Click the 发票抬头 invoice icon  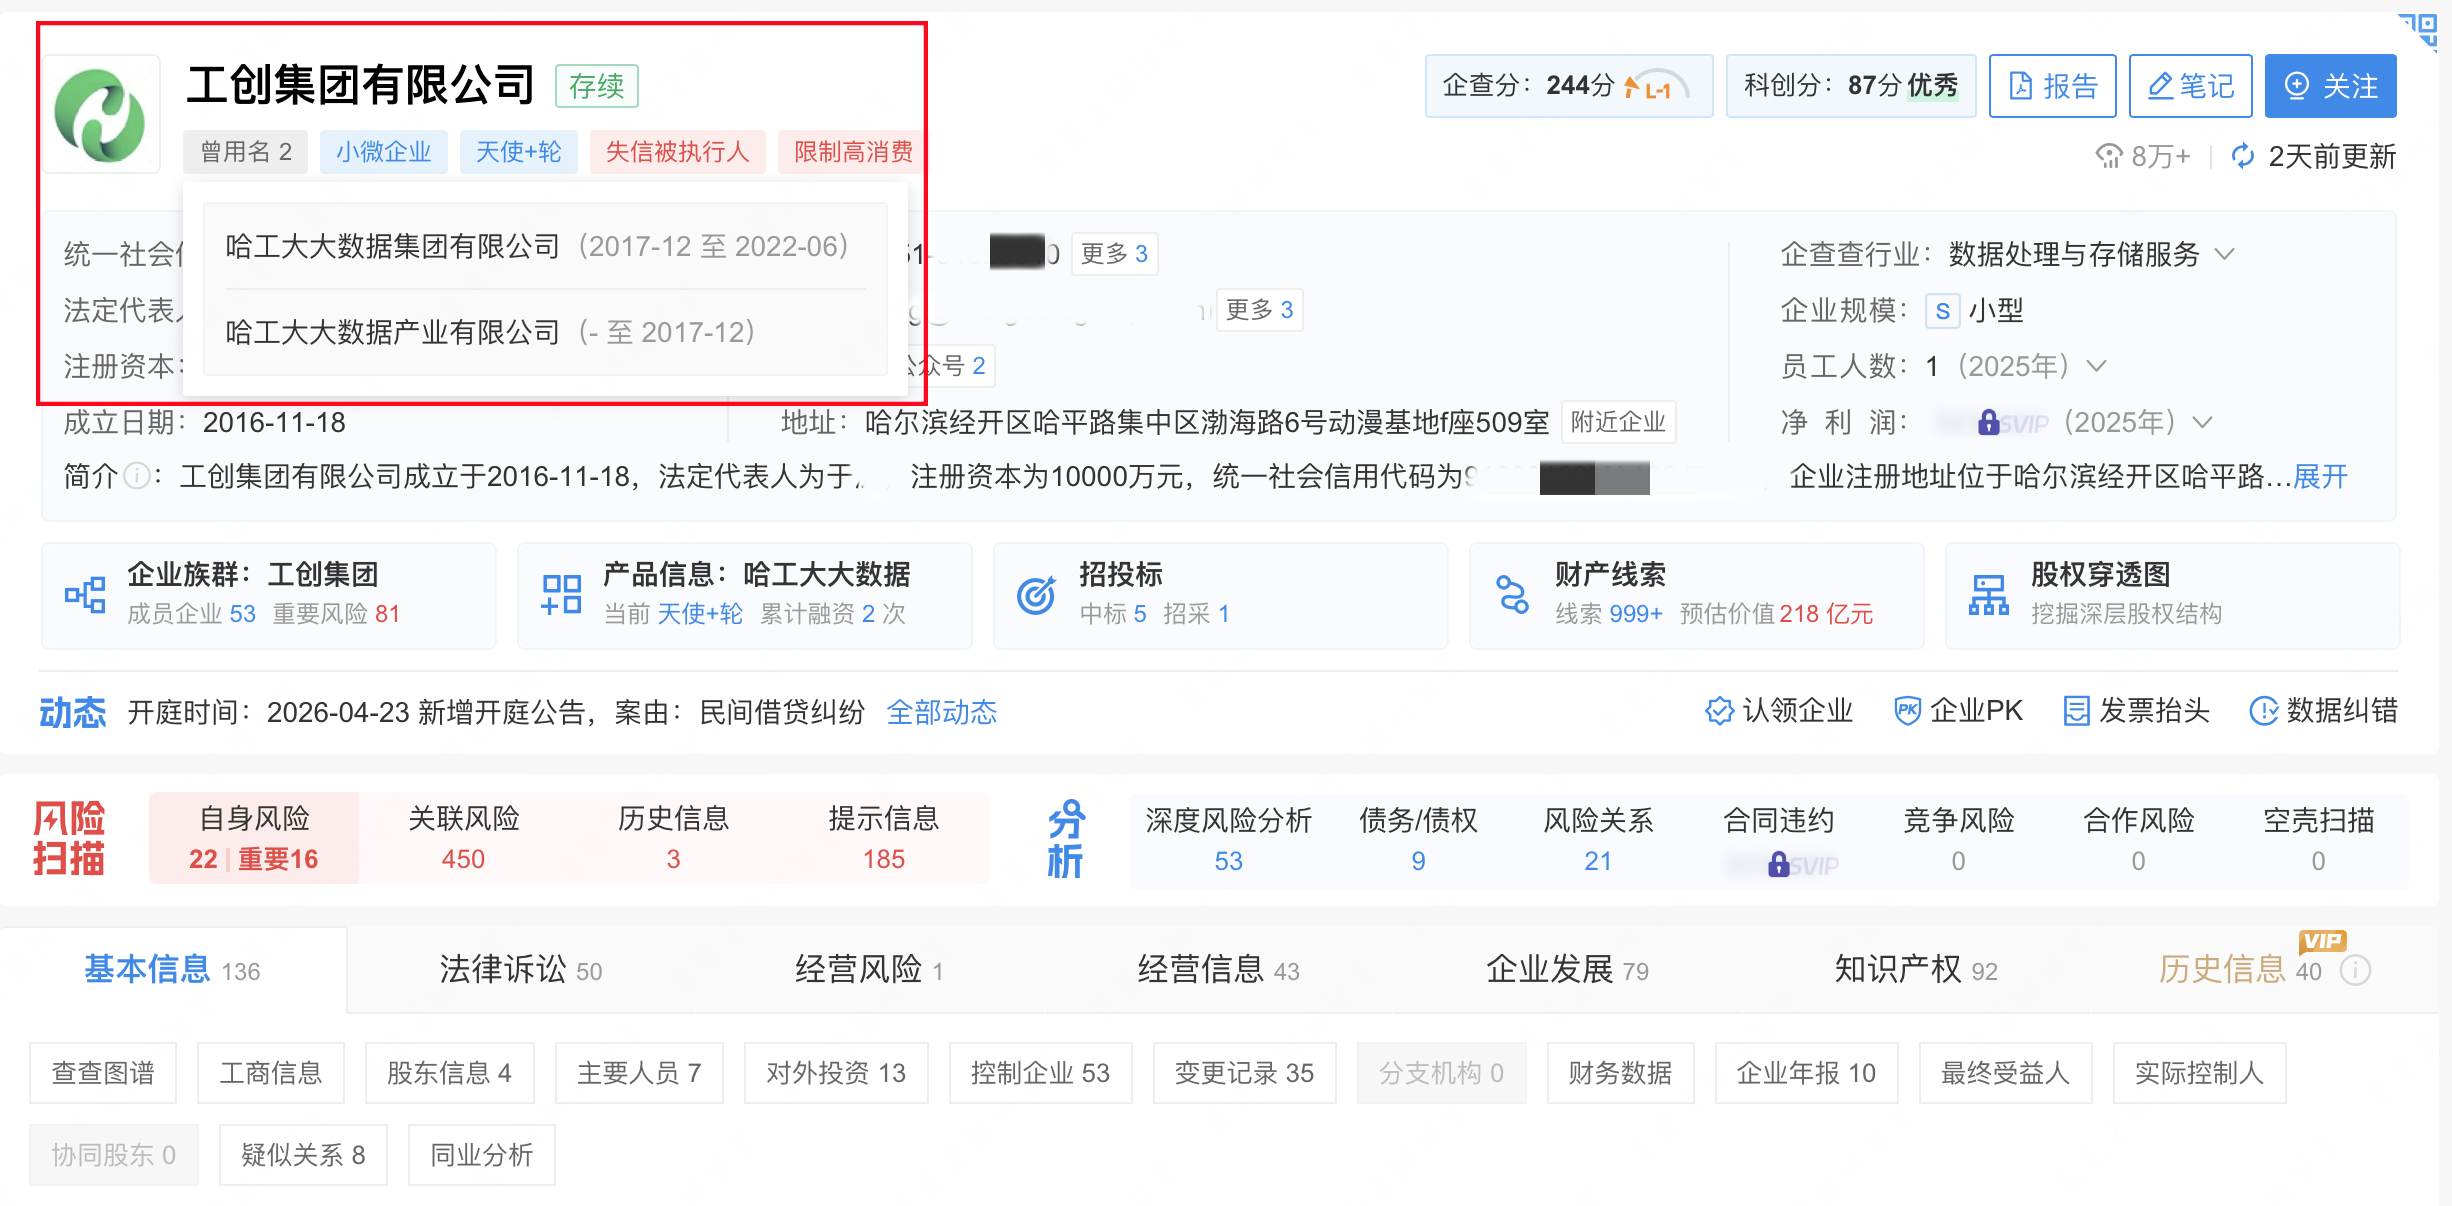[2077, 711]
